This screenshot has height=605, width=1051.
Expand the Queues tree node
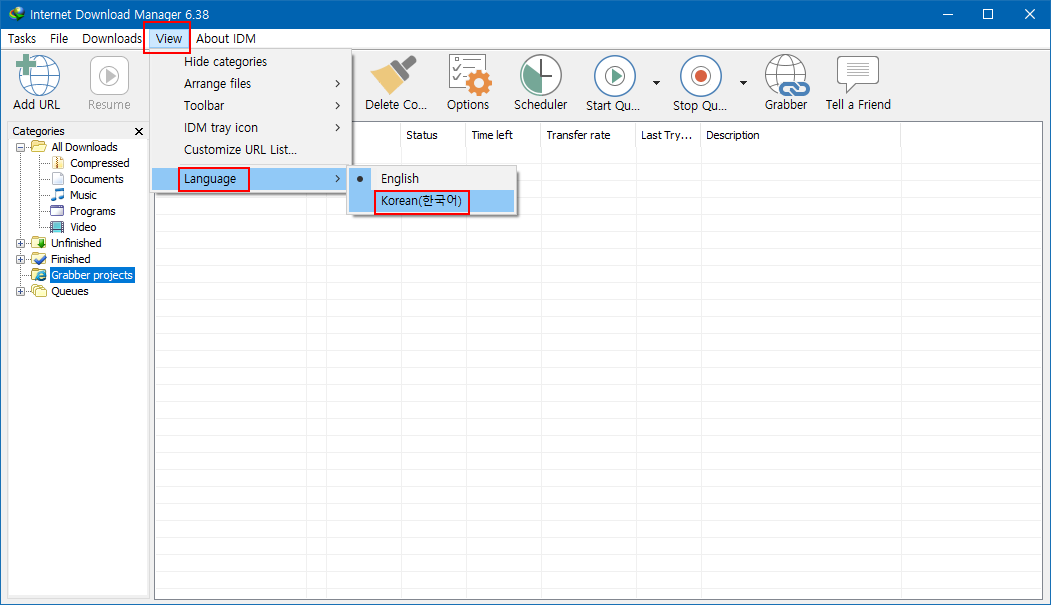[x=21, y=291]
